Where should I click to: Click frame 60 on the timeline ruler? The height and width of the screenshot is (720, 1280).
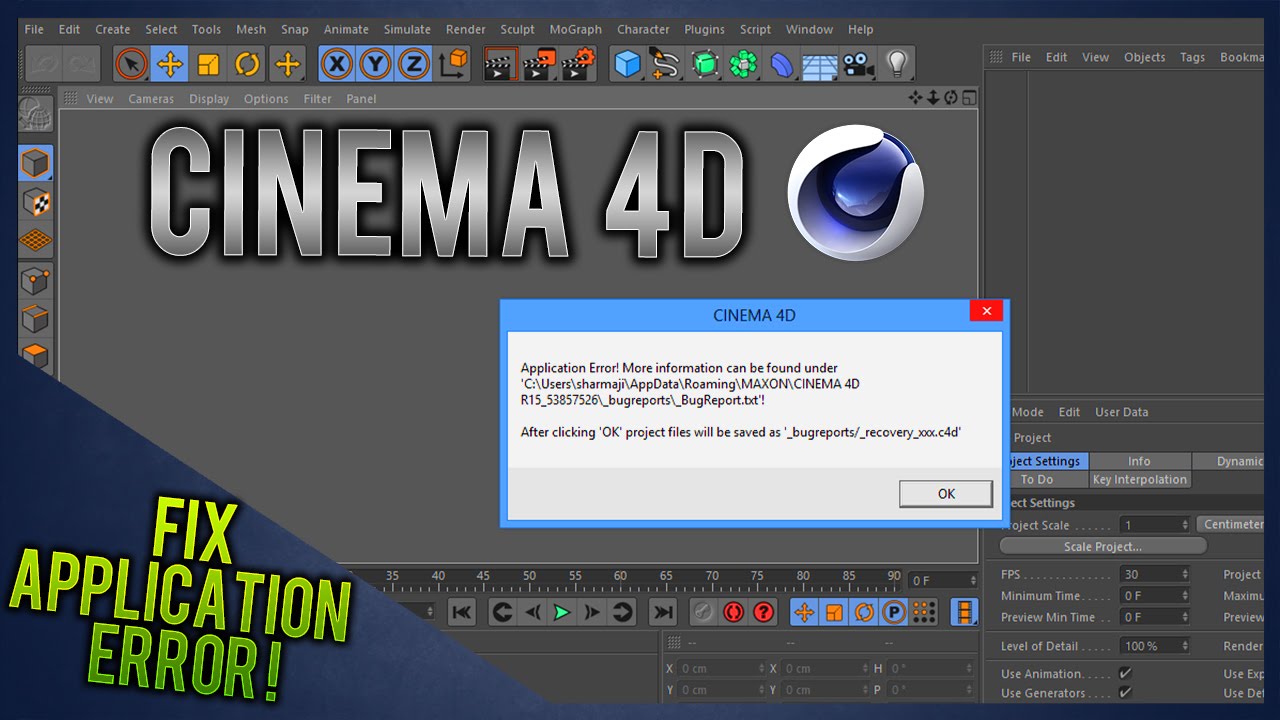(x=620, y=576)
